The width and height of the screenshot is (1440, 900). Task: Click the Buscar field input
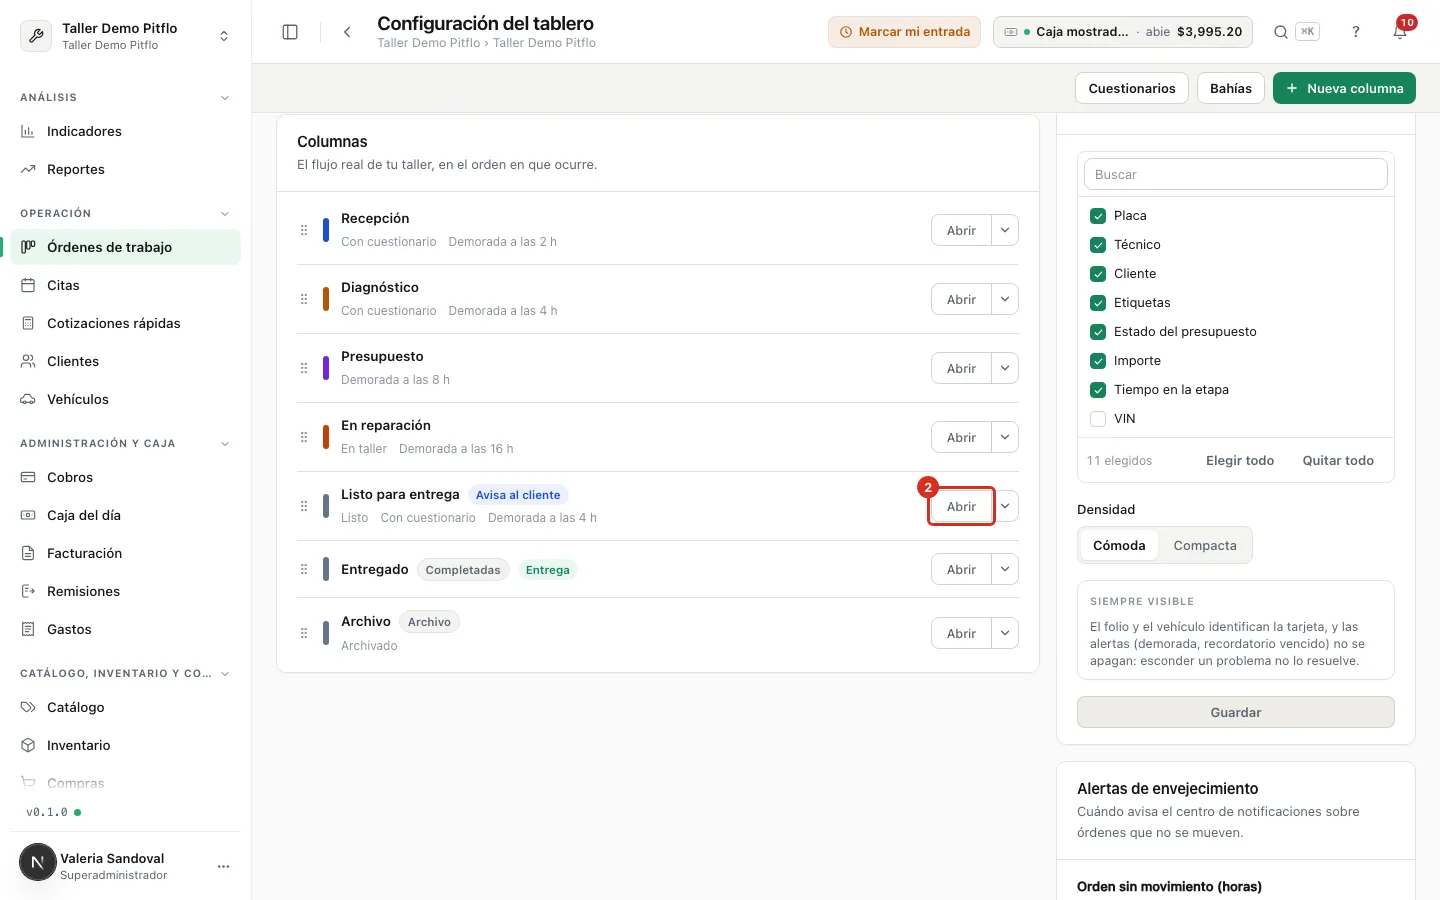click(1236, 174)
